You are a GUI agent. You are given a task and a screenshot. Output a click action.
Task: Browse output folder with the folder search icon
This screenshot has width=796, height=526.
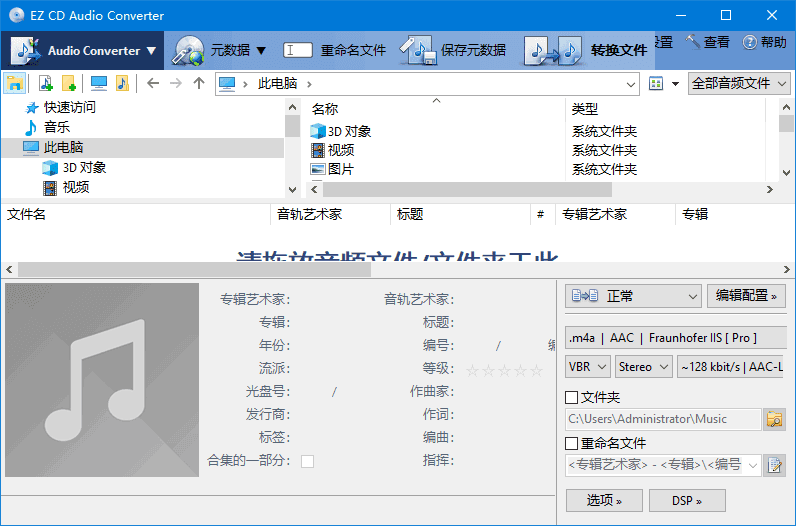click(x=775, y=419)
